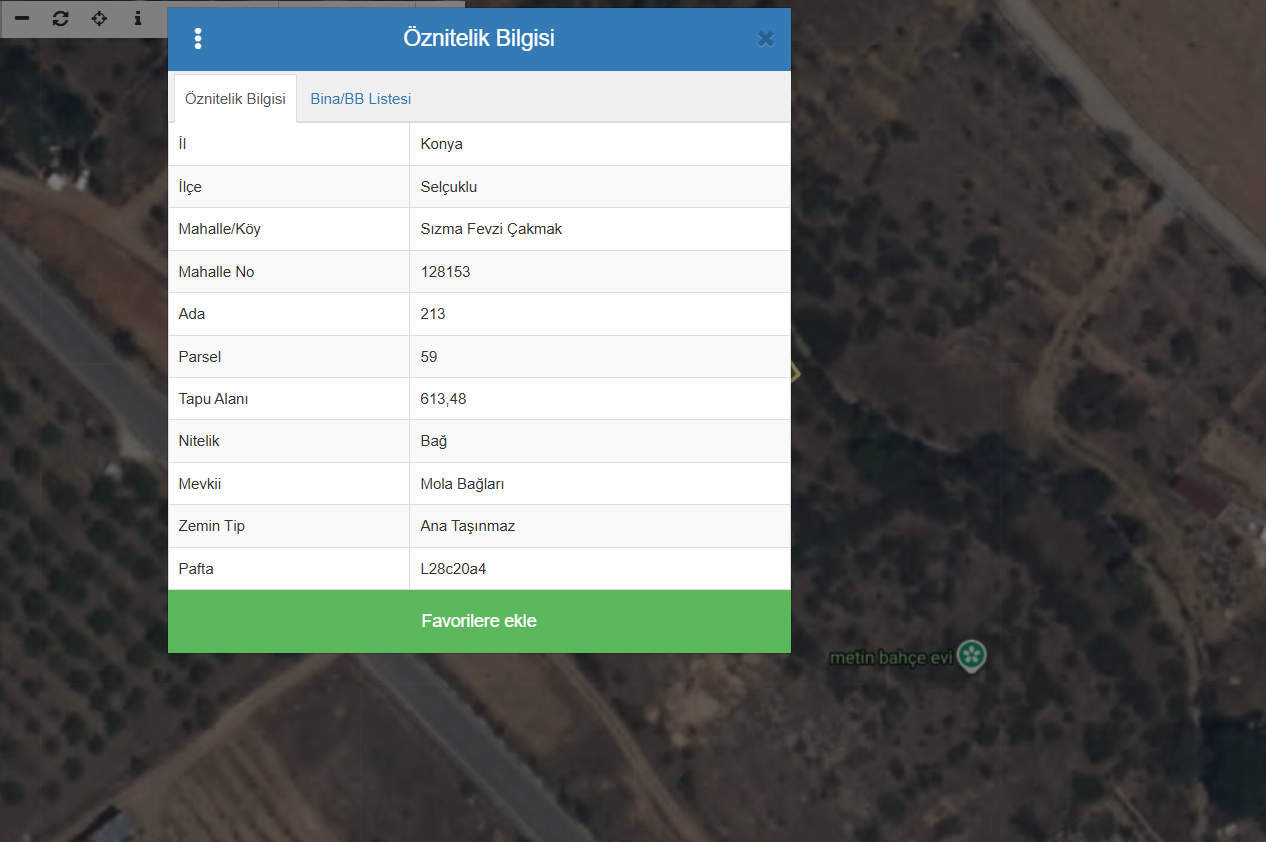Image resolution: width=1266 pixels, height=842 pixels.
Task: Click the Ada value 213
Action: click(x=433, y=314)
